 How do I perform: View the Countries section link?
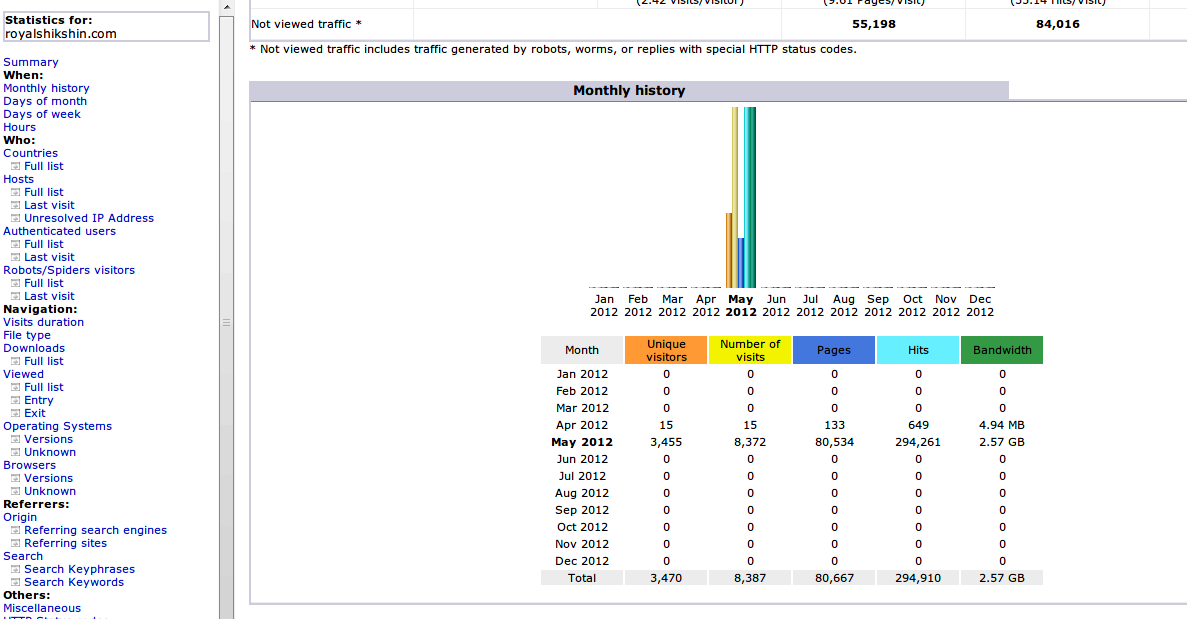(x=30, y=153)
